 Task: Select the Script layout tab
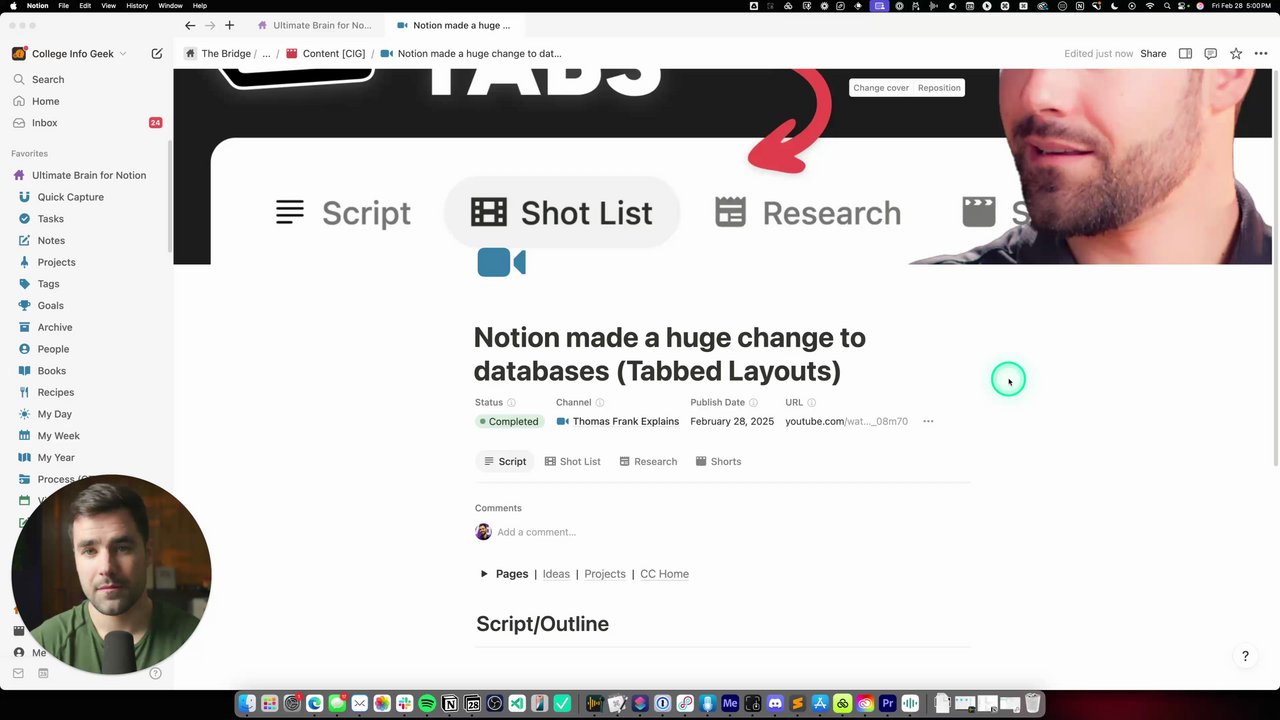(x=504, y=461)
